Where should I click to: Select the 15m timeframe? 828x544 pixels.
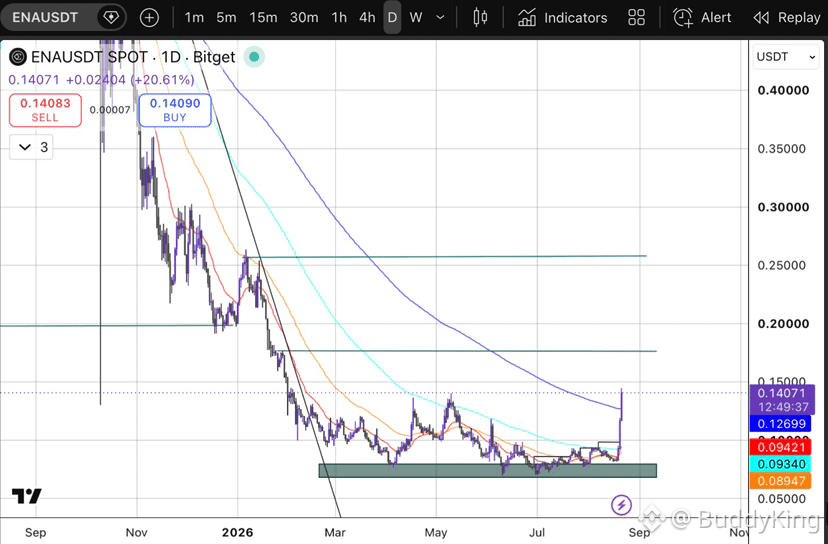(x=263, y=18)
